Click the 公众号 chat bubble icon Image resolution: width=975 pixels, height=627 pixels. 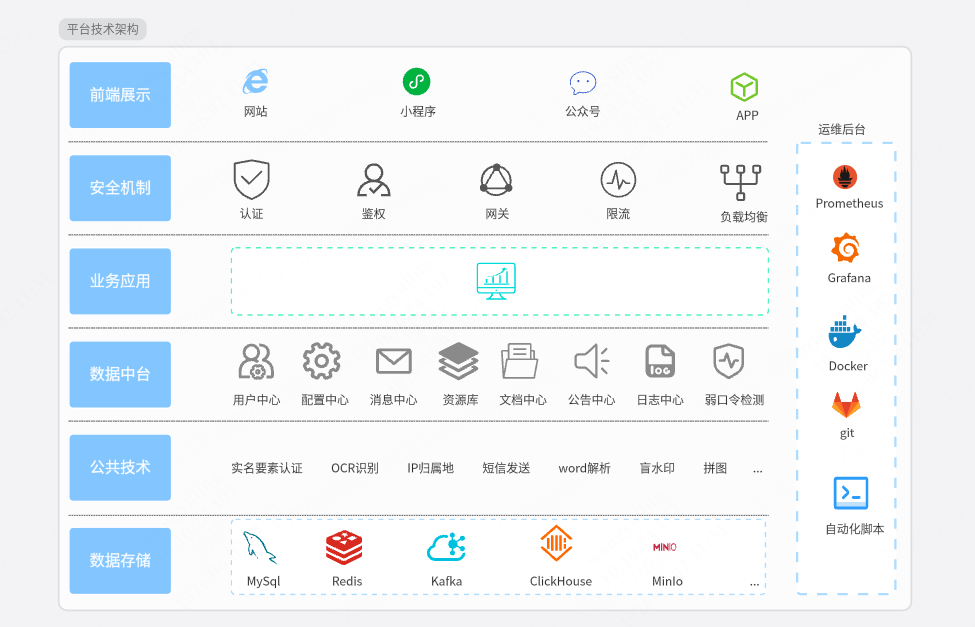pyautogui.click(x=583, y=83)
